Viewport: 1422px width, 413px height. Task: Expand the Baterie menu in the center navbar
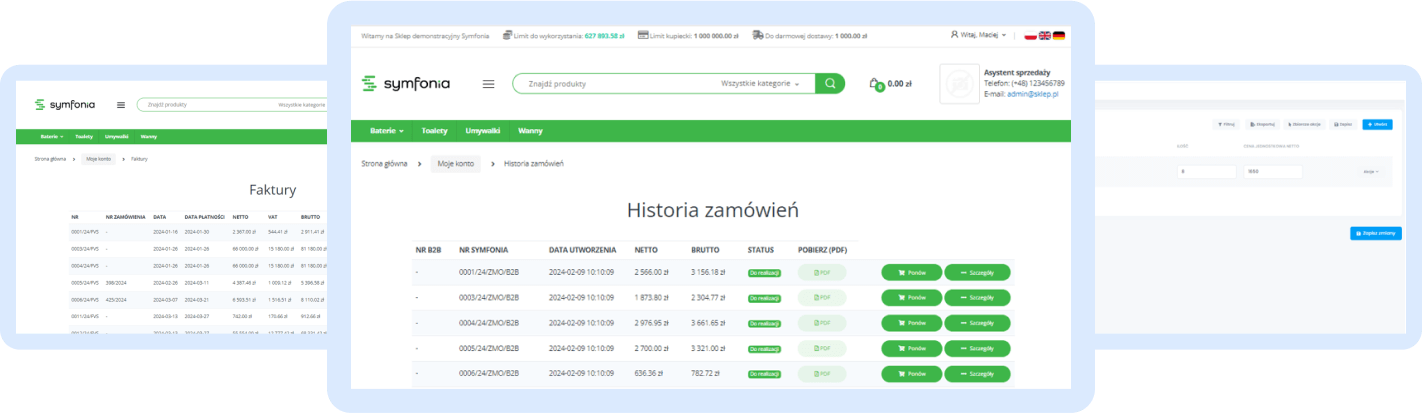387,131
